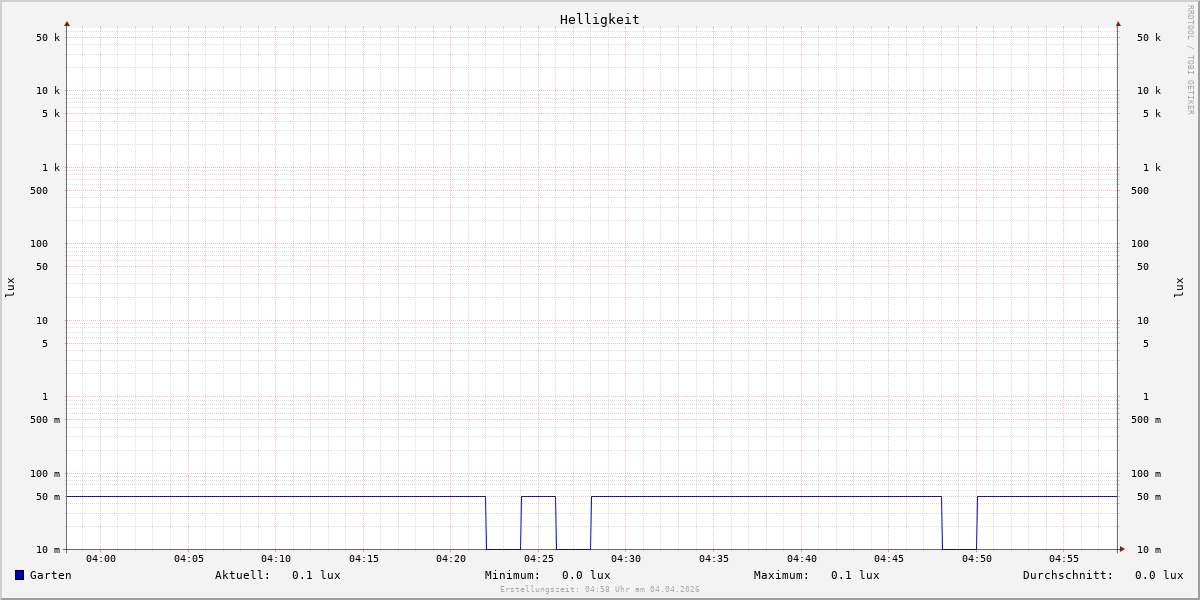Select the Helligkeit chart title

(599, 19)
